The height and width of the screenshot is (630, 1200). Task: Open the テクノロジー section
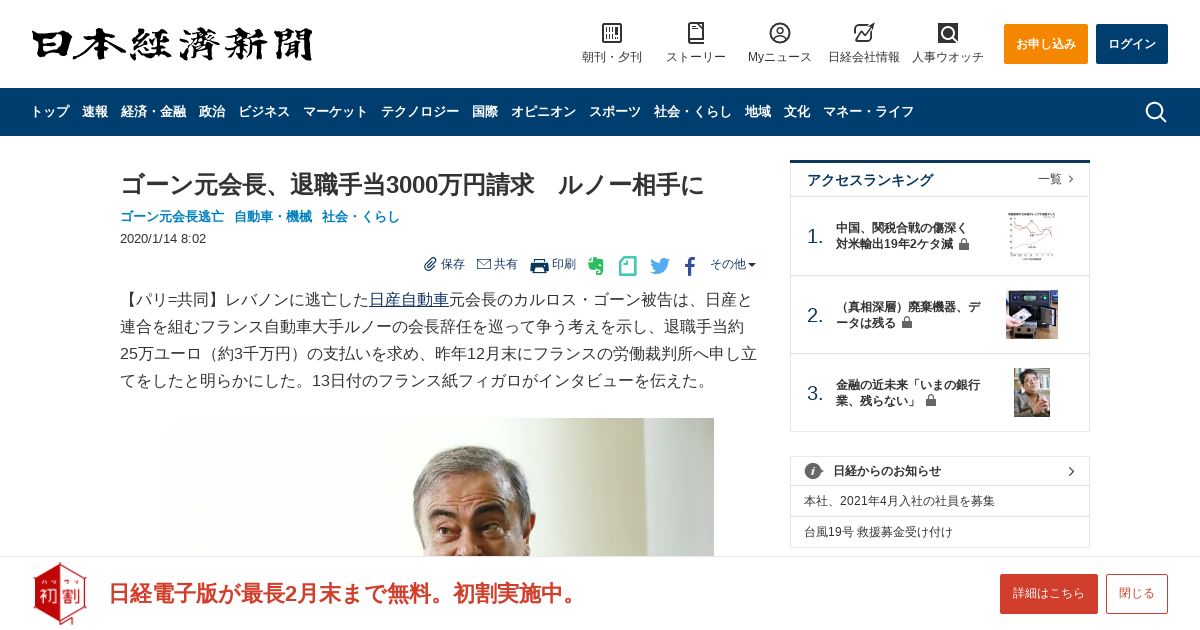420,112
